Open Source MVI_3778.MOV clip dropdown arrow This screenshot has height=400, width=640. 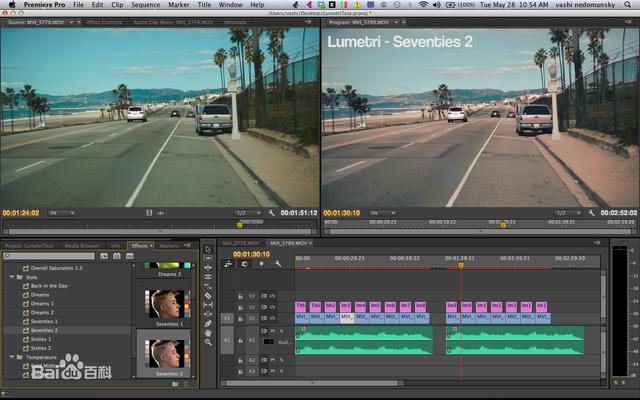click(71, 22)
